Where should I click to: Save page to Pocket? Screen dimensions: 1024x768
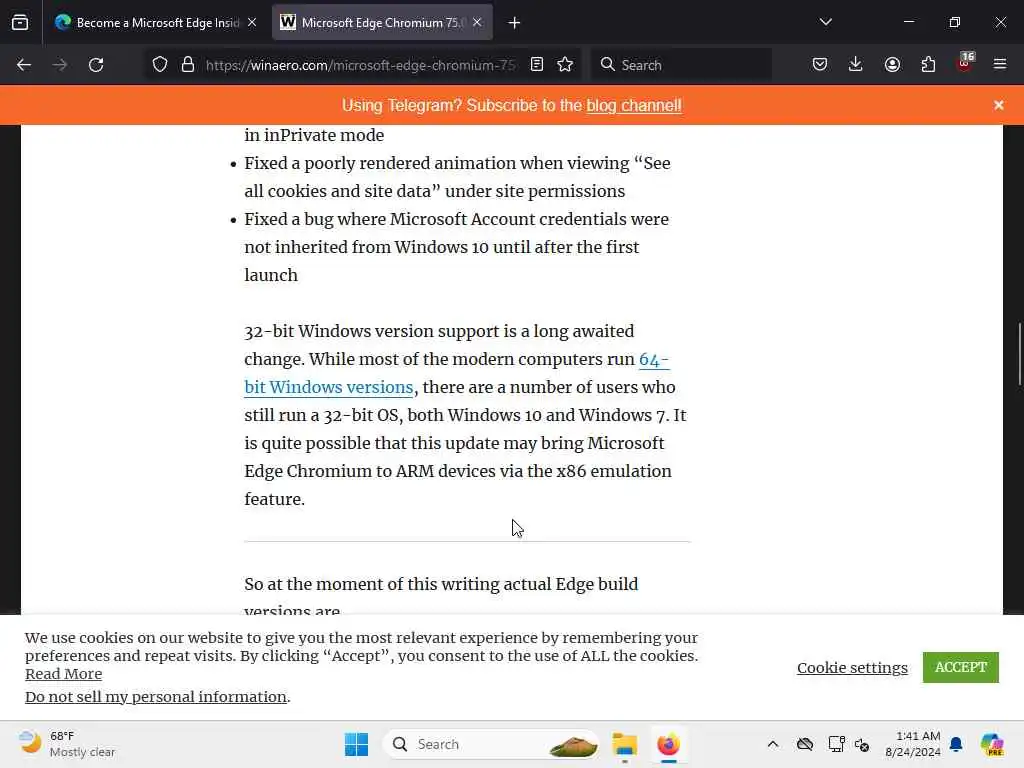coord(820,65)
